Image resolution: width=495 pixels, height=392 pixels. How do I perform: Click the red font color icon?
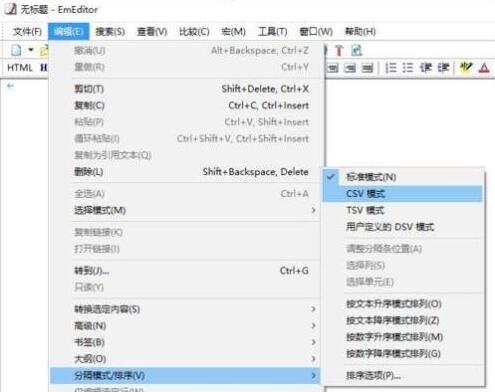pyautogui.click(x=484, y=68)
